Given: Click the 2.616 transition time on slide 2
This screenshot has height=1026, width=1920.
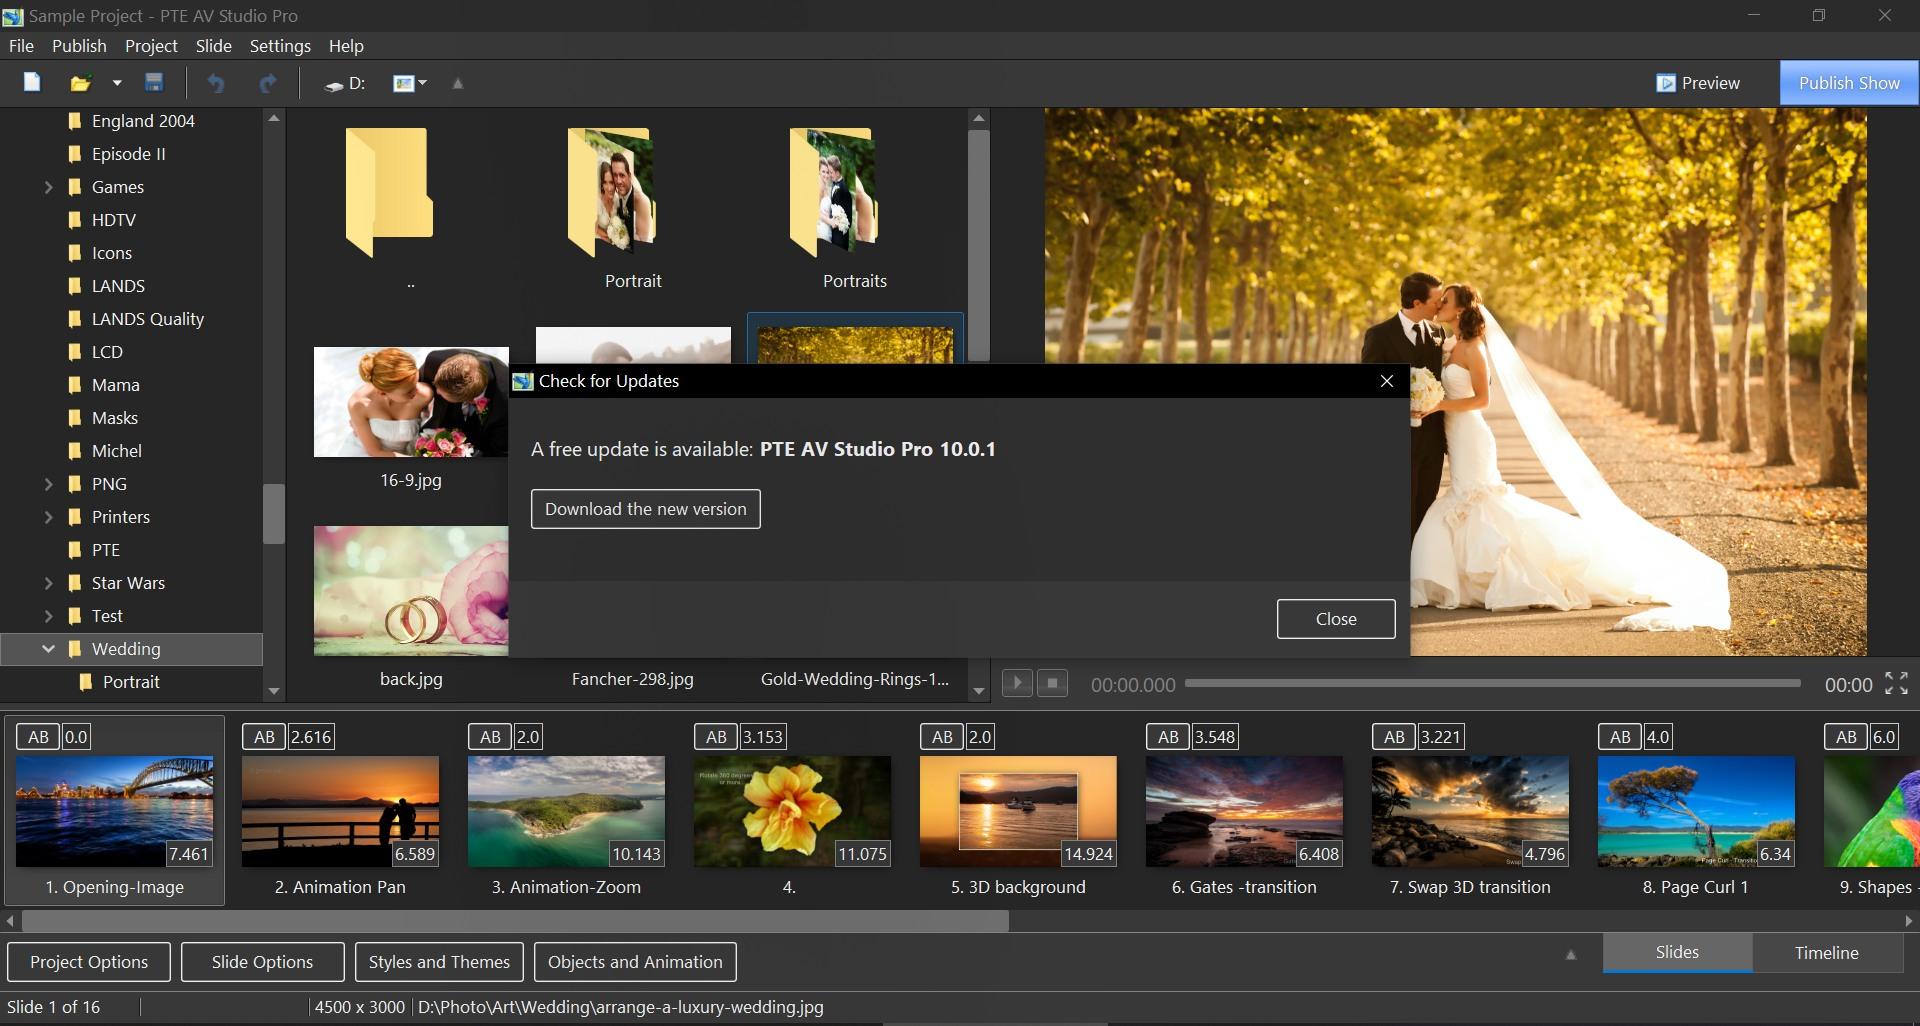Looking at the screenshot, I should [311, 737].
